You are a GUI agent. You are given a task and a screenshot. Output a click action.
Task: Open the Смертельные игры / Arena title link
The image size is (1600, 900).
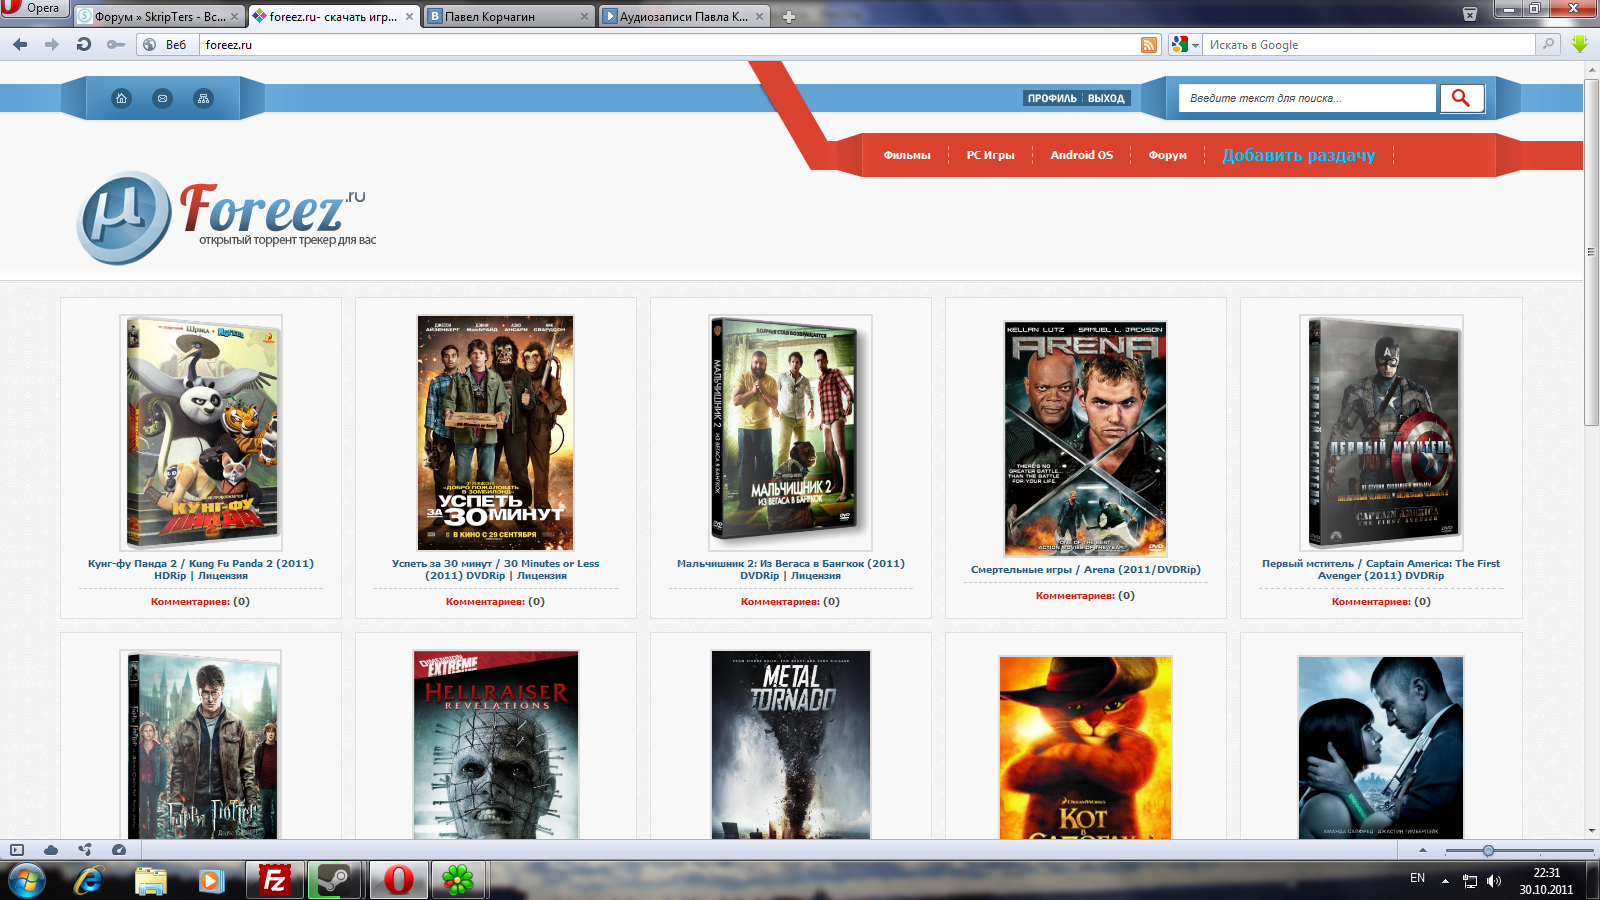1086,569
